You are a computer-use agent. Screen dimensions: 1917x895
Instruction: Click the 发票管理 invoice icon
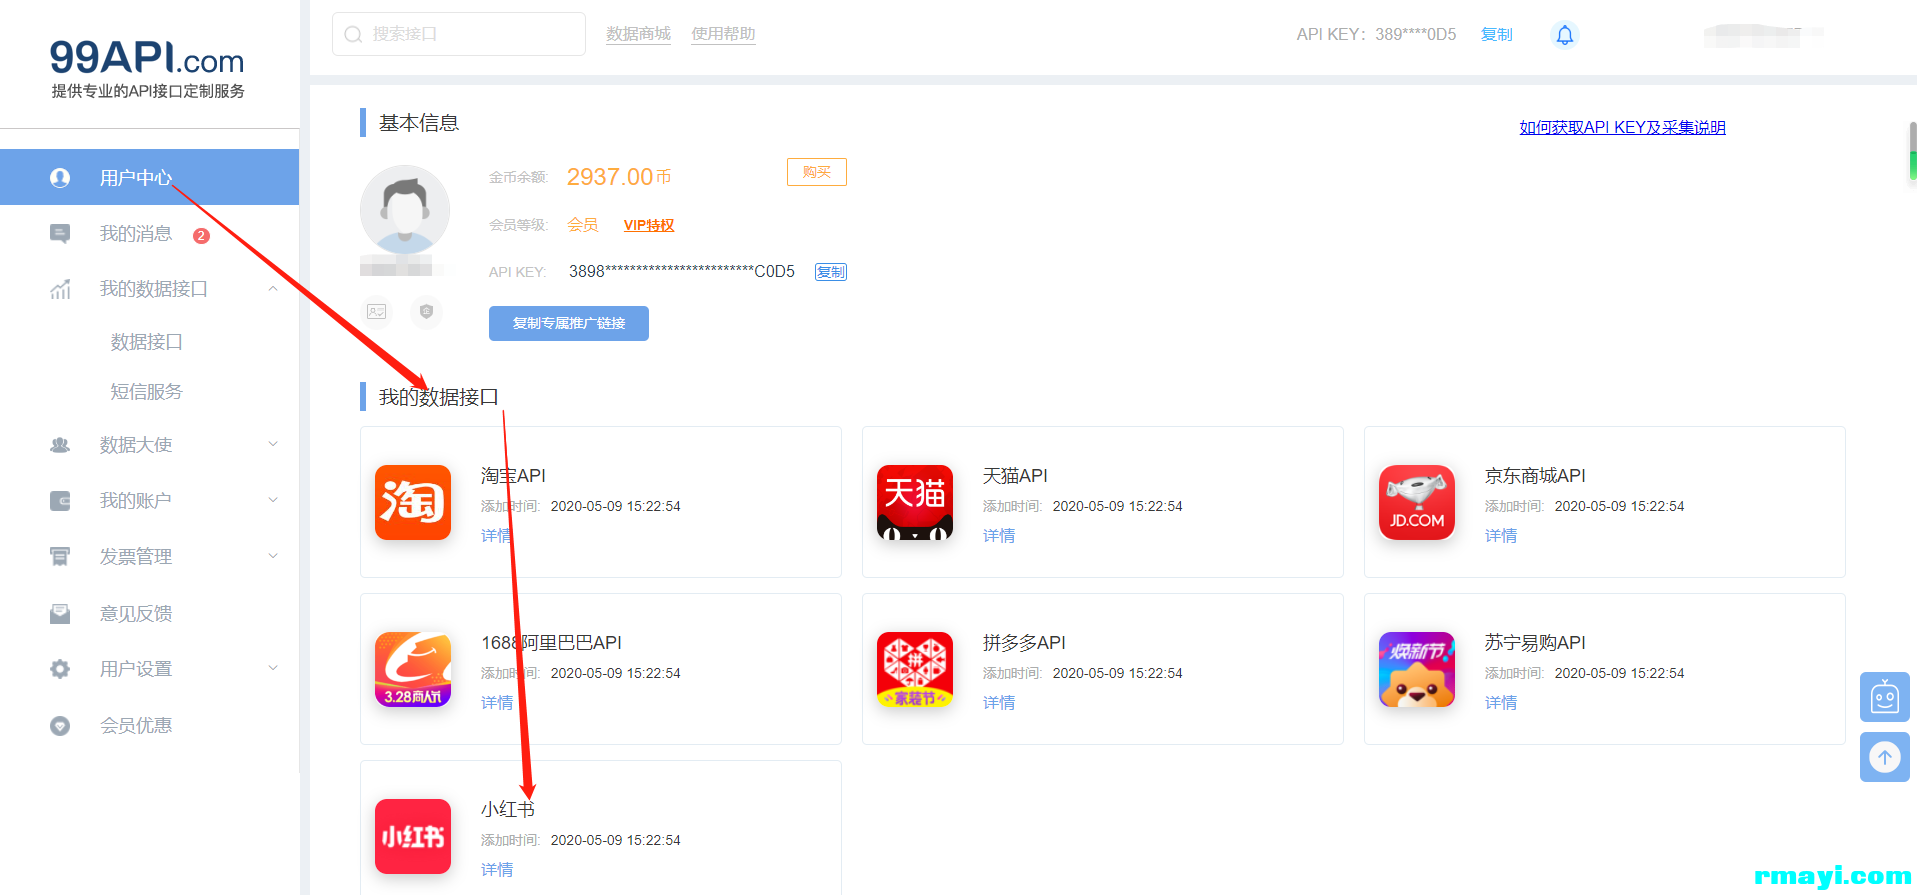pos(60,557)
